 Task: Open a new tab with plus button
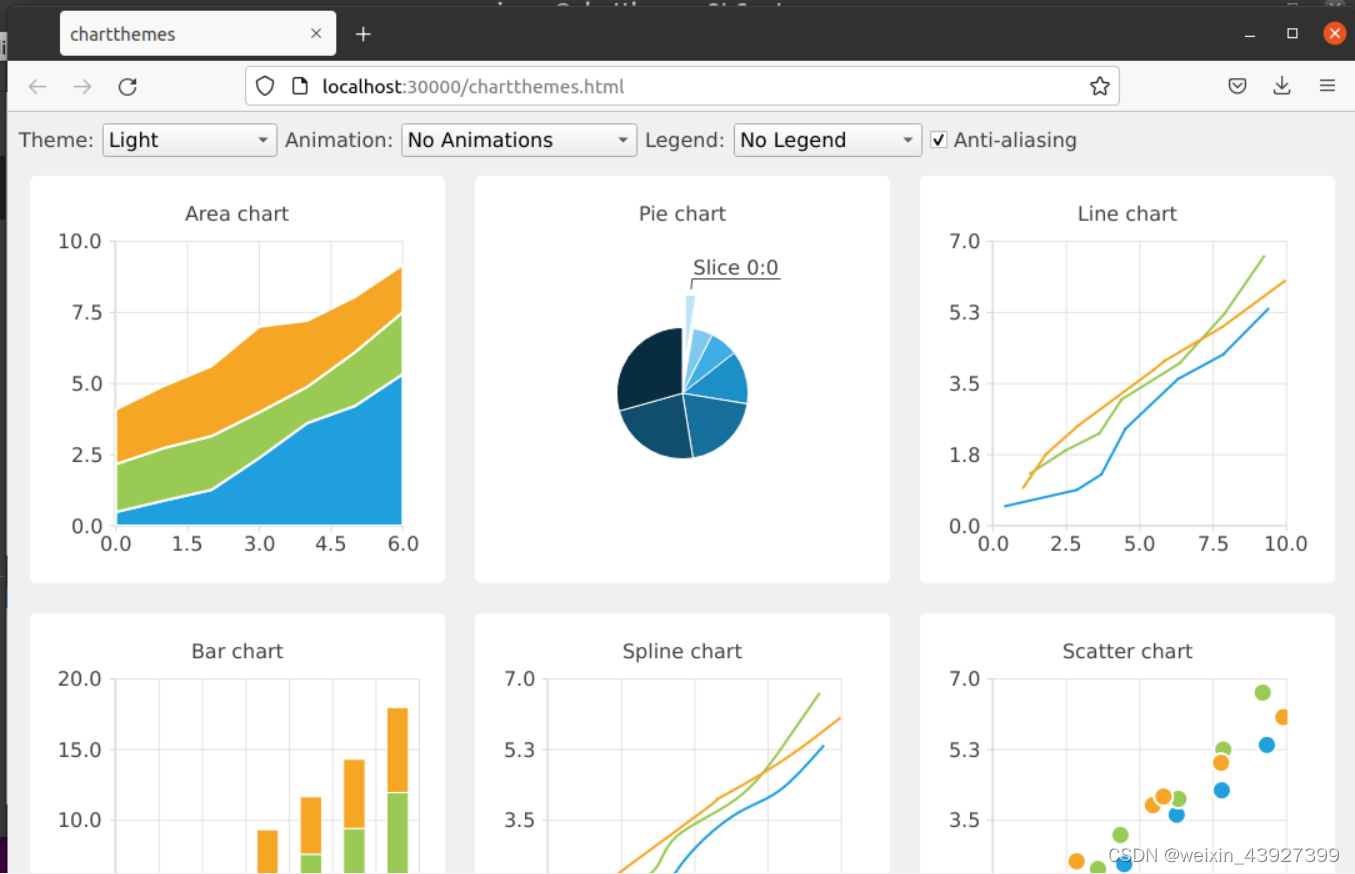click(363, 34)
